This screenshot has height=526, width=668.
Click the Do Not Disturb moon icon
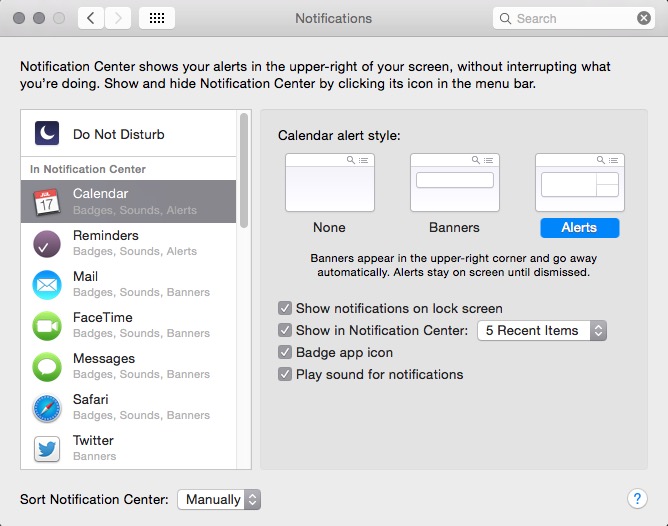(x=47, y=133)
